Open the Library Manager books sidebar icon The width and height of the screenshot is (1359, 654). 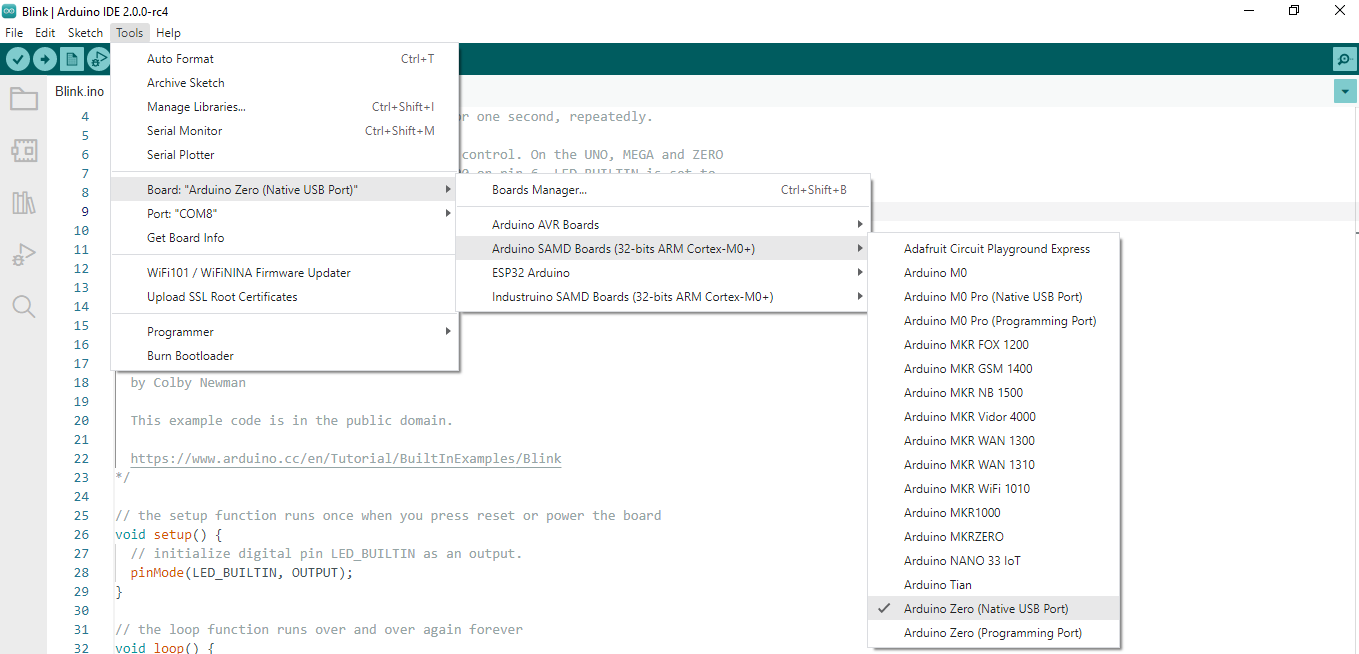coord(24,203)
